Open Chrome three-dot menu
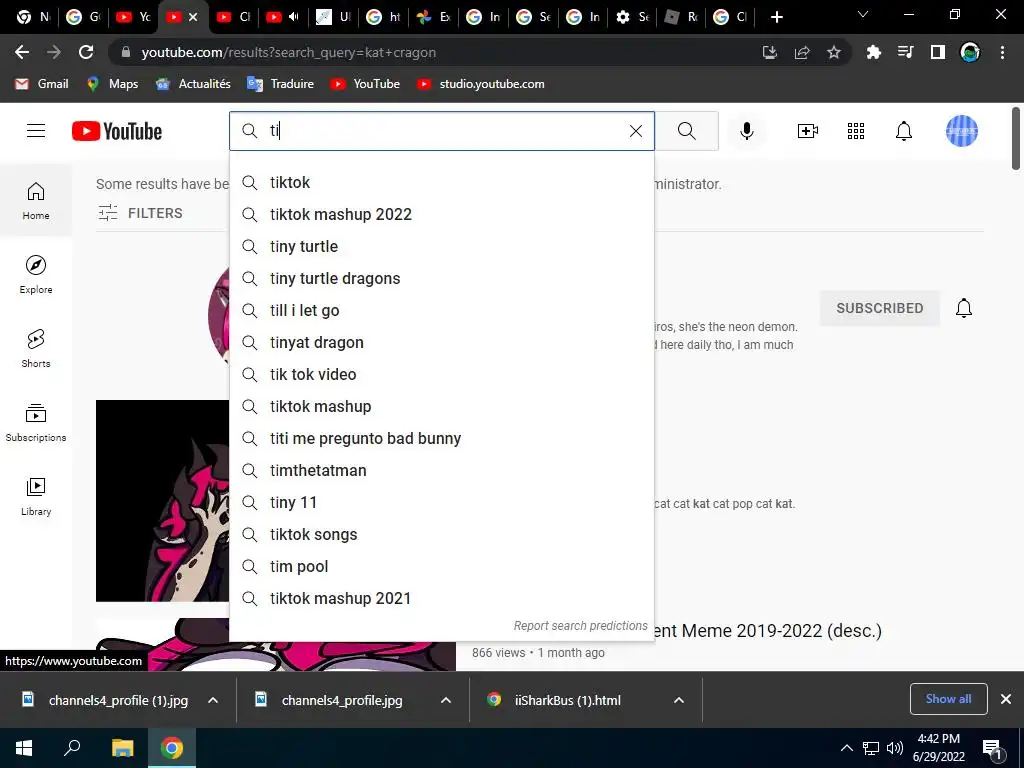1024x768 pixels. pos(1002,52)
